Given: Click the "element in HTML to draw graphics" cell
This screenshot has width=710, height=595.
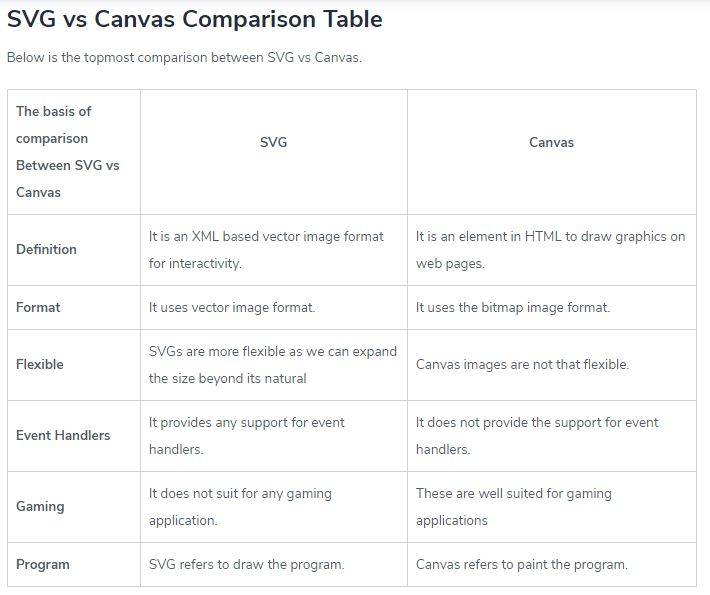Looking at the screenshot, I should point(550,250).
